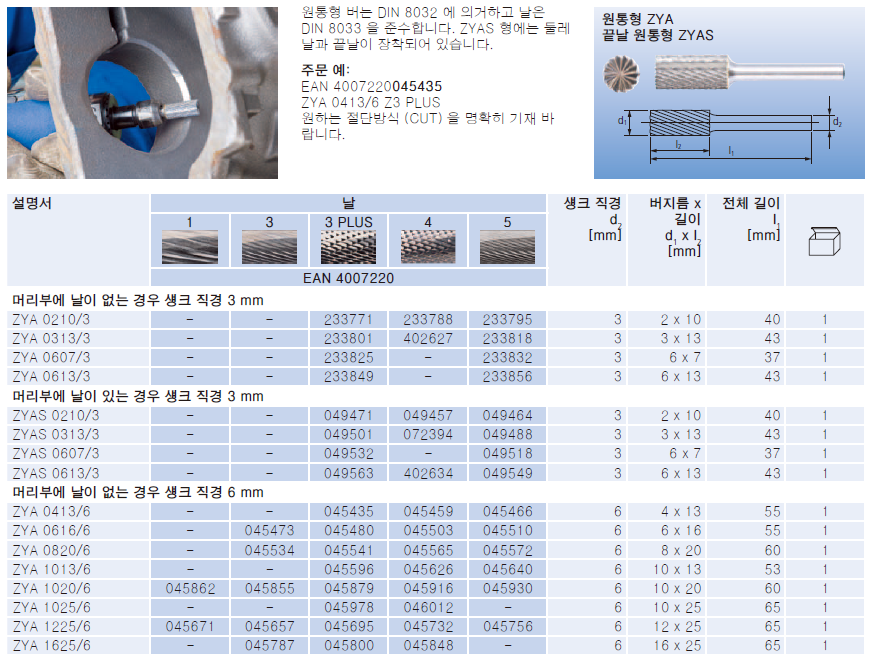872x658 pixels.
Task: Select EAN code 233771
Action: coord(348,320)
